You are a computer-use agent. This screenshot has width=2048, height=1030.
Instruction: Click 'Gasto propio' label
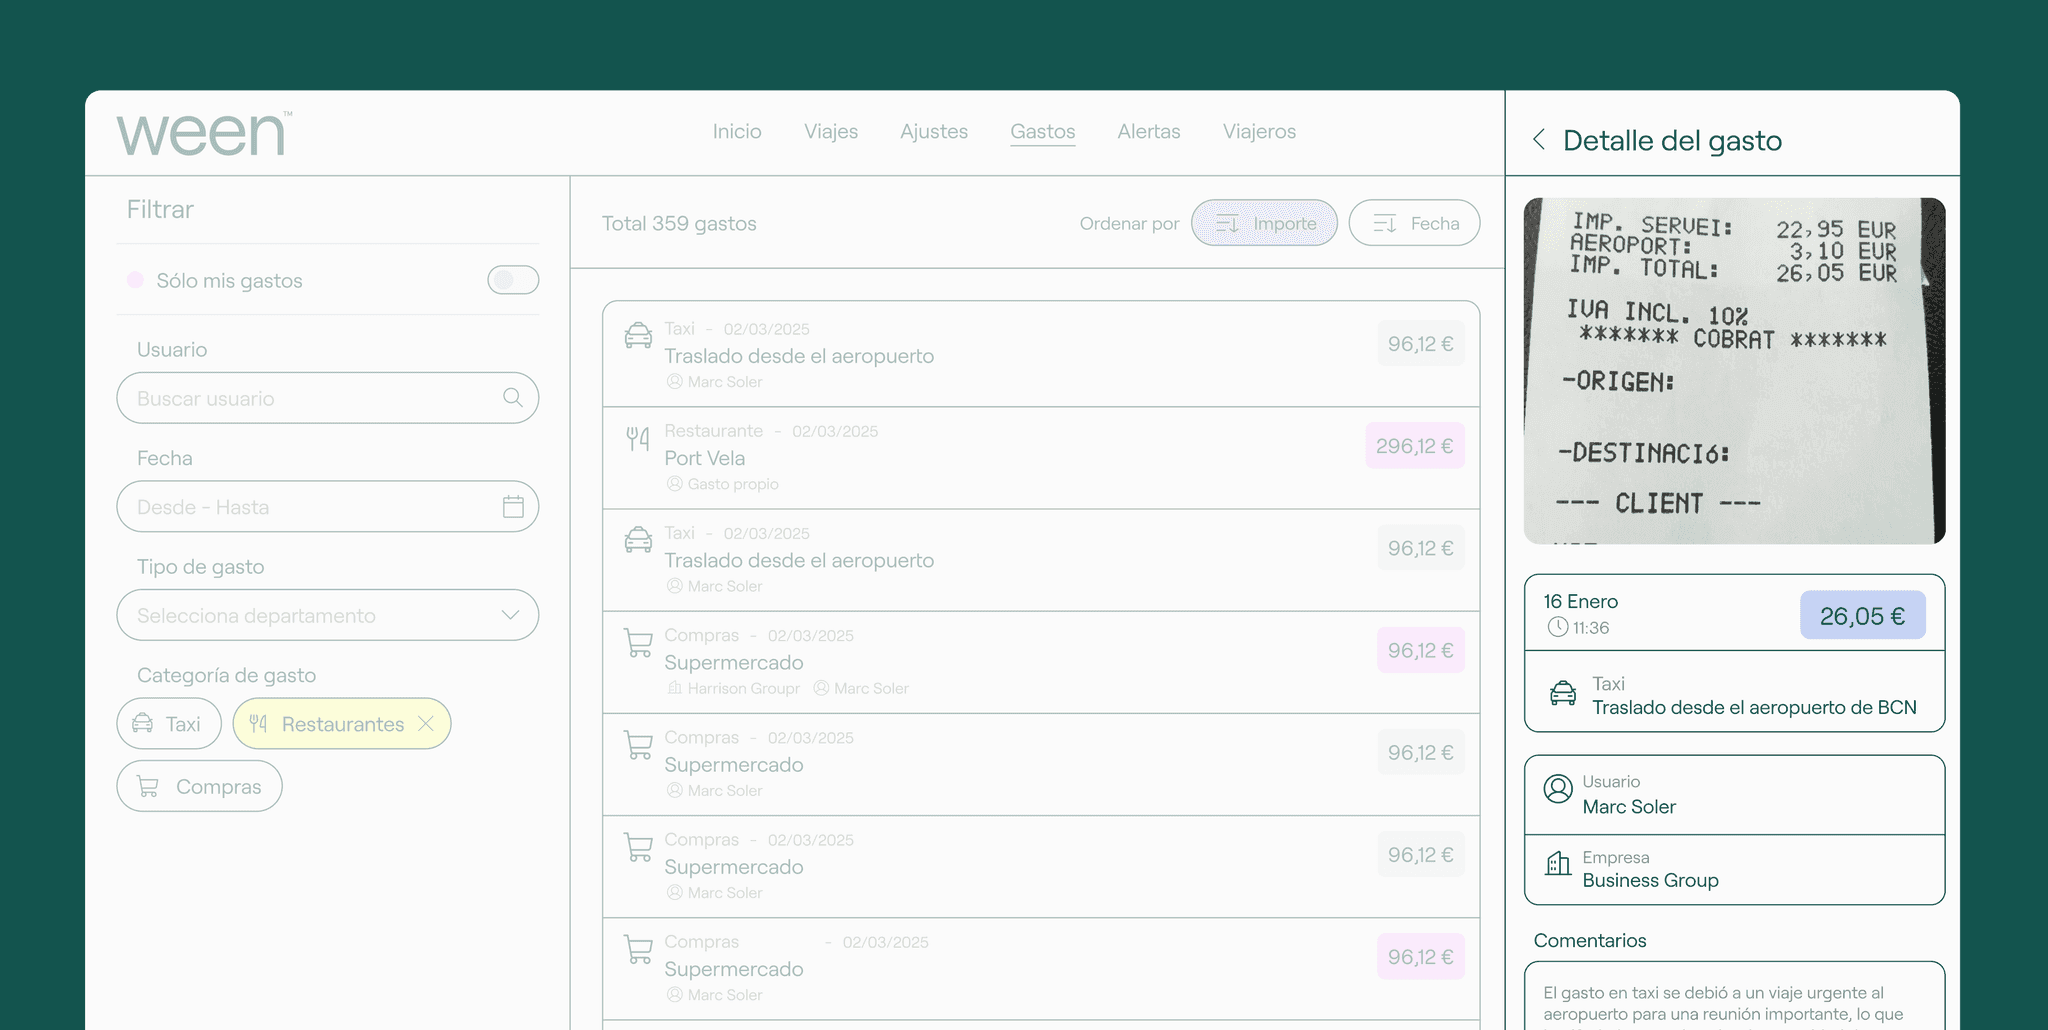733,484
